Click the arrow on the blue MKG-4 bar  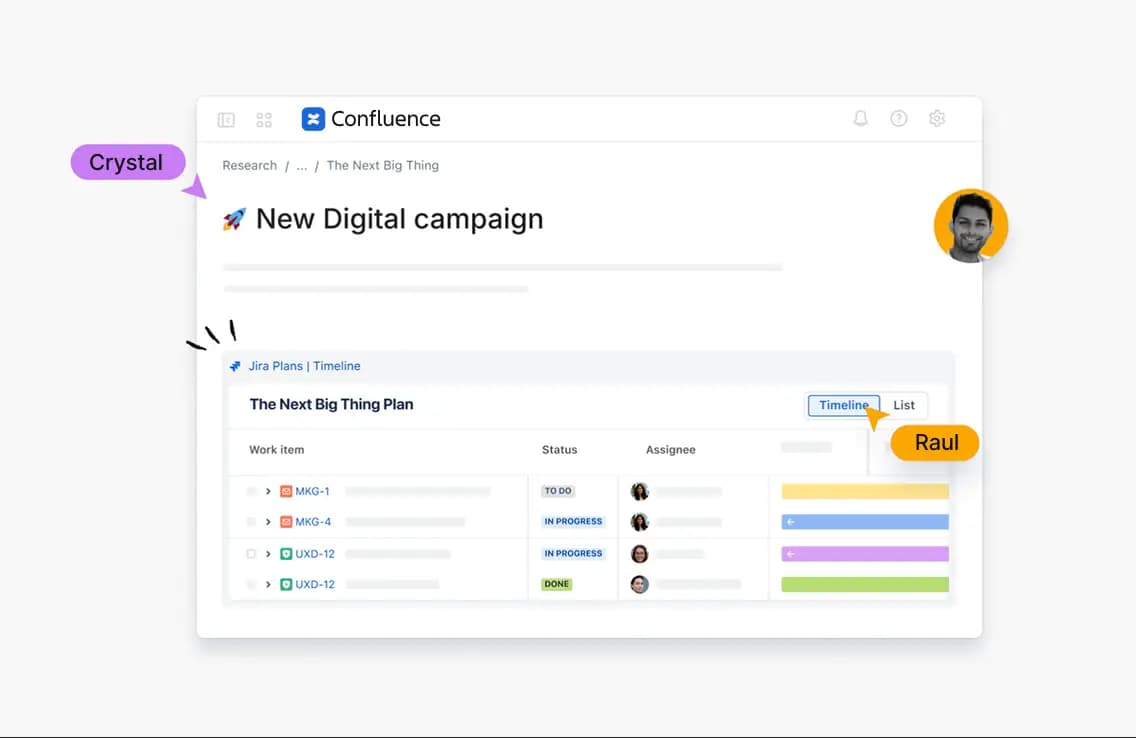tap(790, 521)
